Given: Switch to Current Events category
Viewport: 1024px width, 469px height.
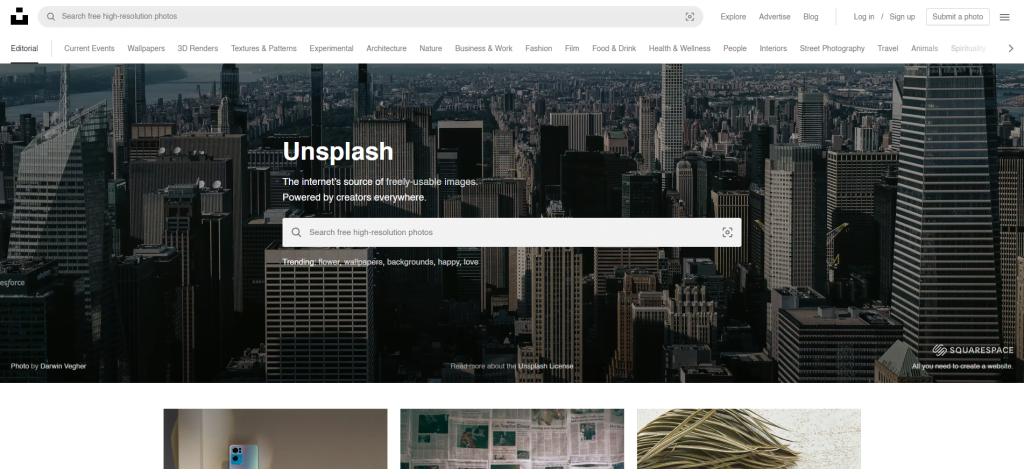Looking at the screenshot, I should 89,48.
